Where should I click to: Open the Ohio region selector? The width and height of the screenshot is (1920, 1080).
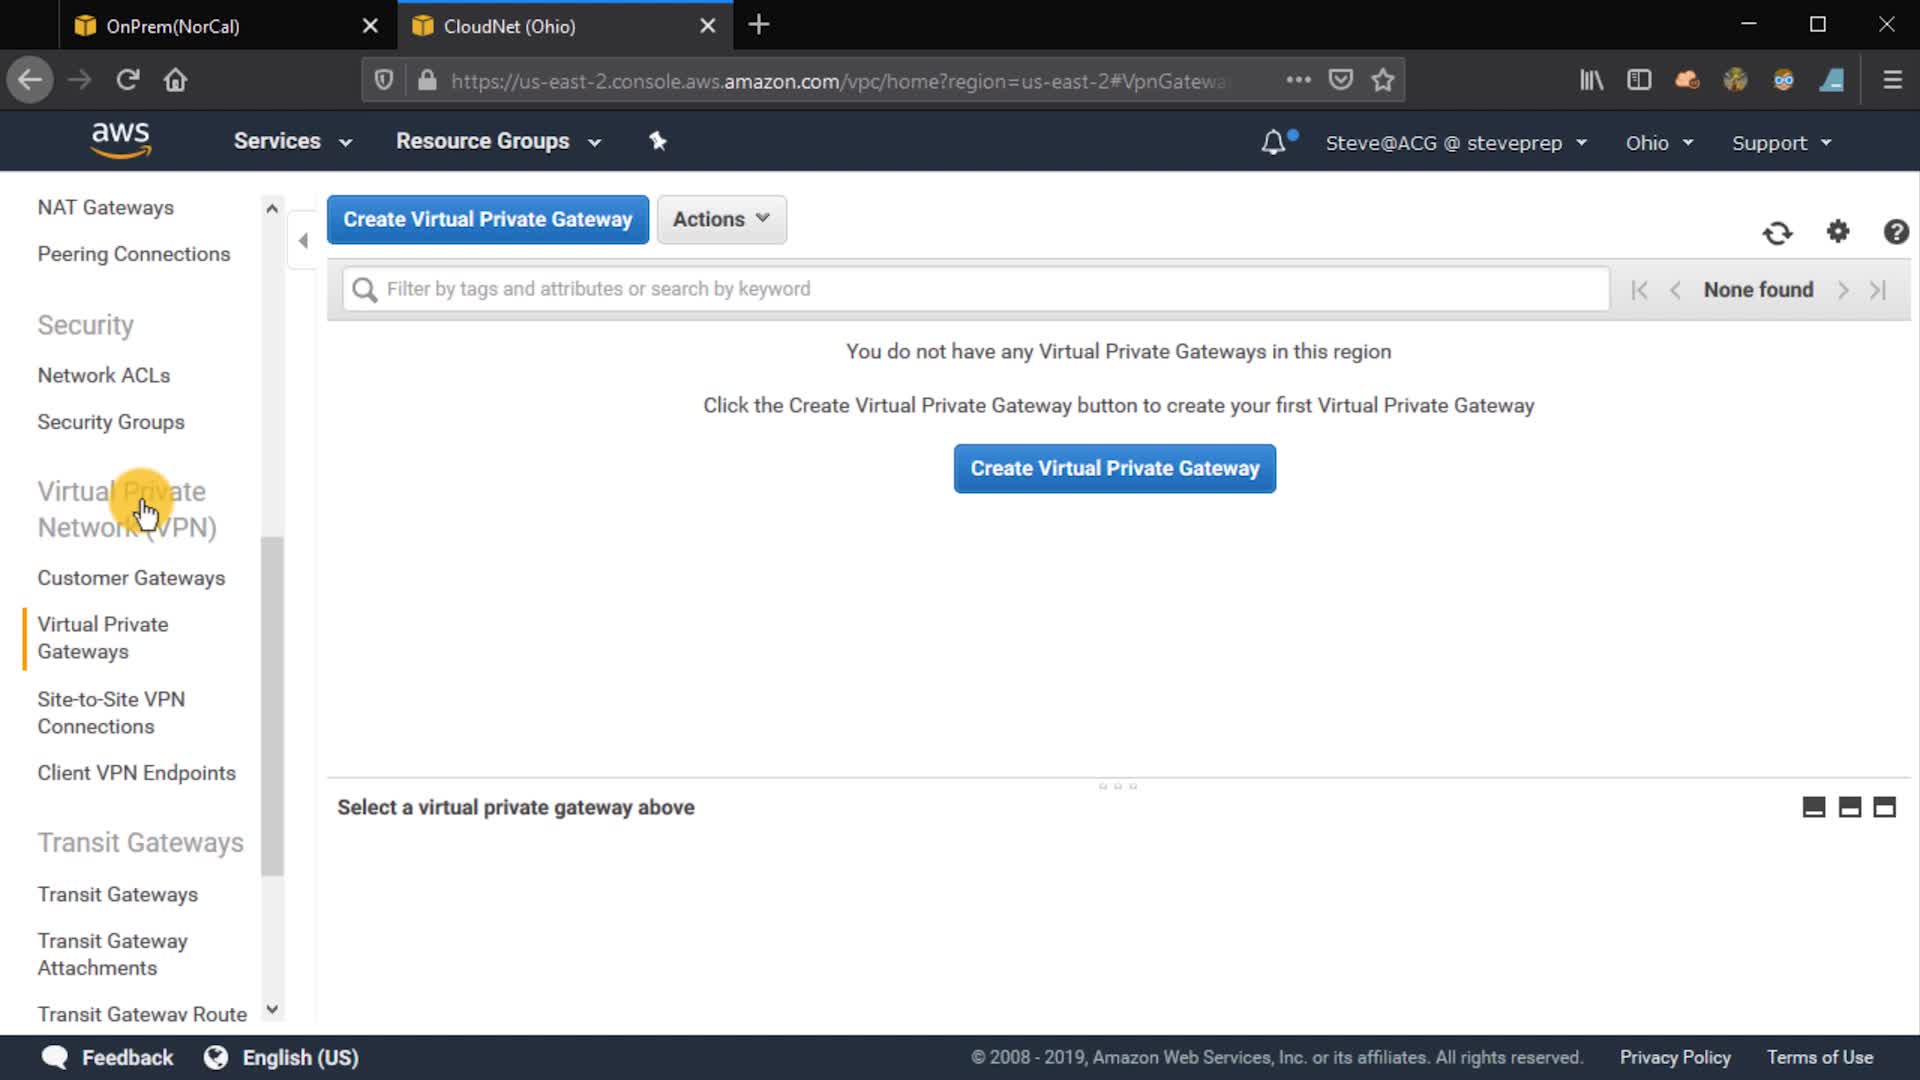1658,143
